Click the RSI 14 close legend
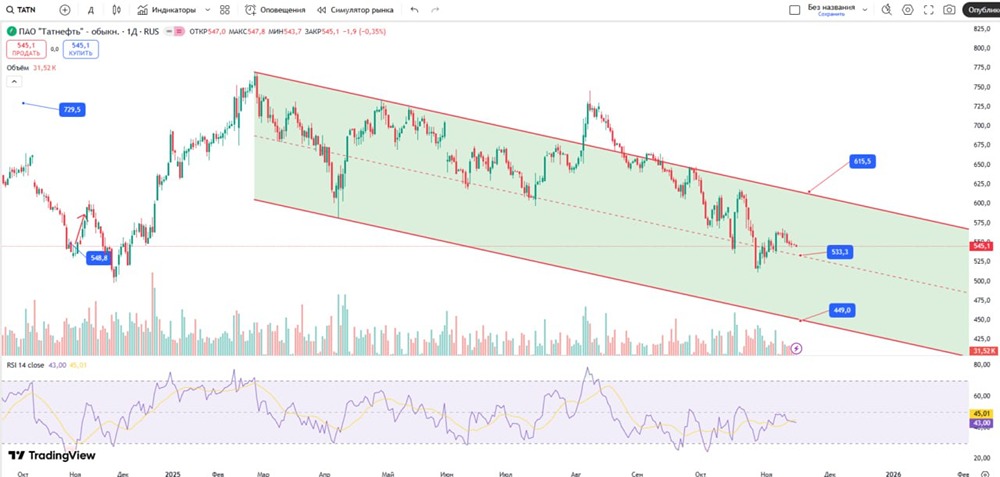This screenshot has width=1000, height=477. (x=27, y=365)
